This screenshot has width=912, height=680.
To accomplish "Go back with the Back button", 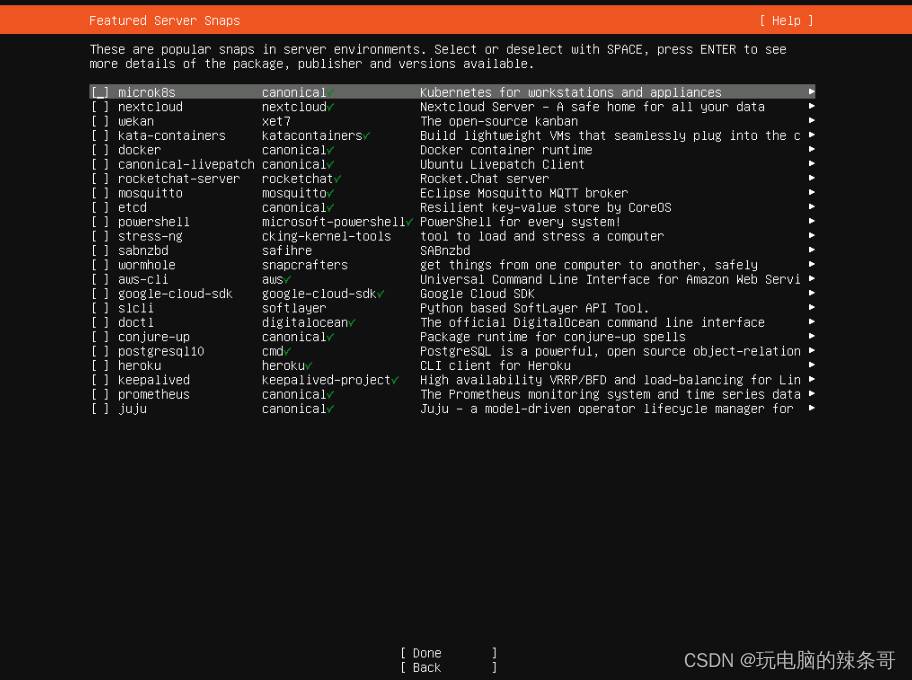I will click(x=448, y=668).
